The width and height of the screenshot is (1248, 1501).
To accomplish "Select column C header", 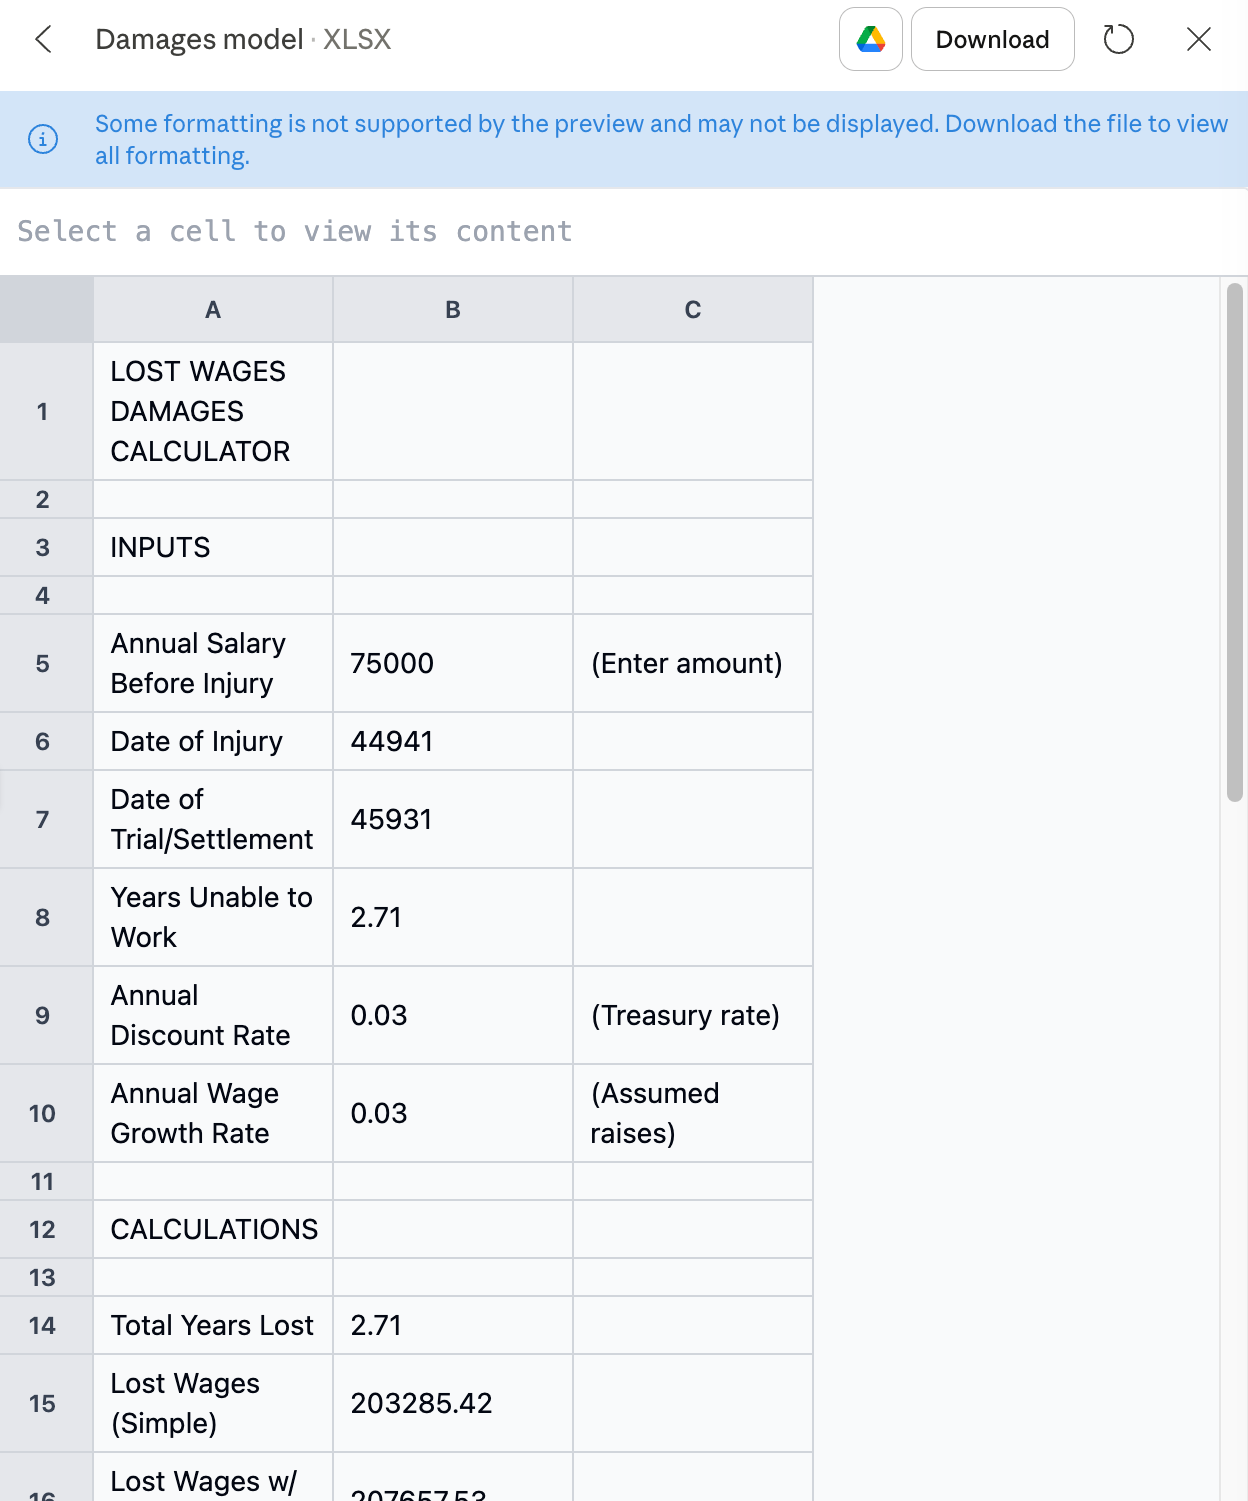I will (x=693, y=310).
